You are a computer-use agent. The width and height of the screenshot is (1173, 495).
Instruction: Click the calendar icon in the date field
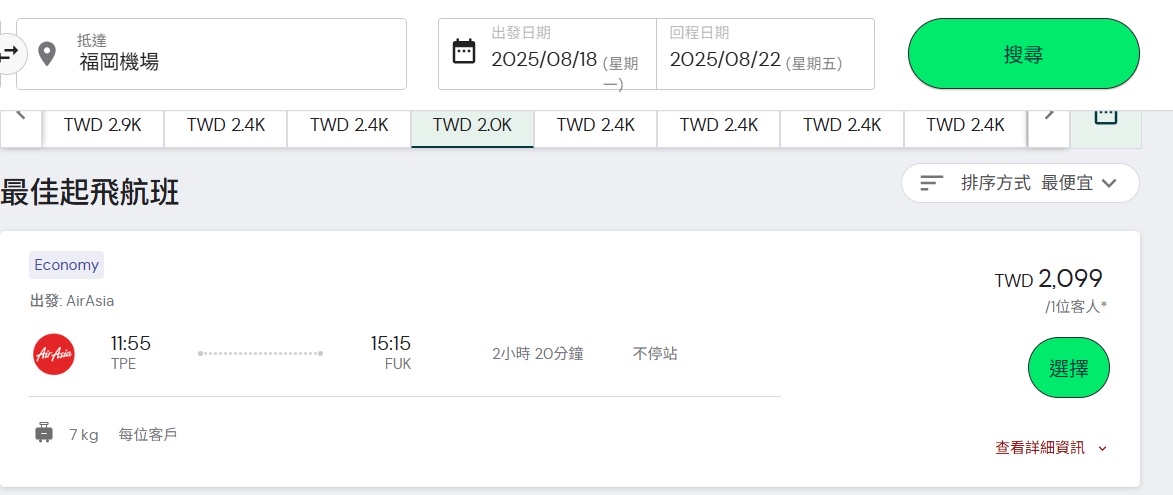pyautogui.click(x=464, y=52)
